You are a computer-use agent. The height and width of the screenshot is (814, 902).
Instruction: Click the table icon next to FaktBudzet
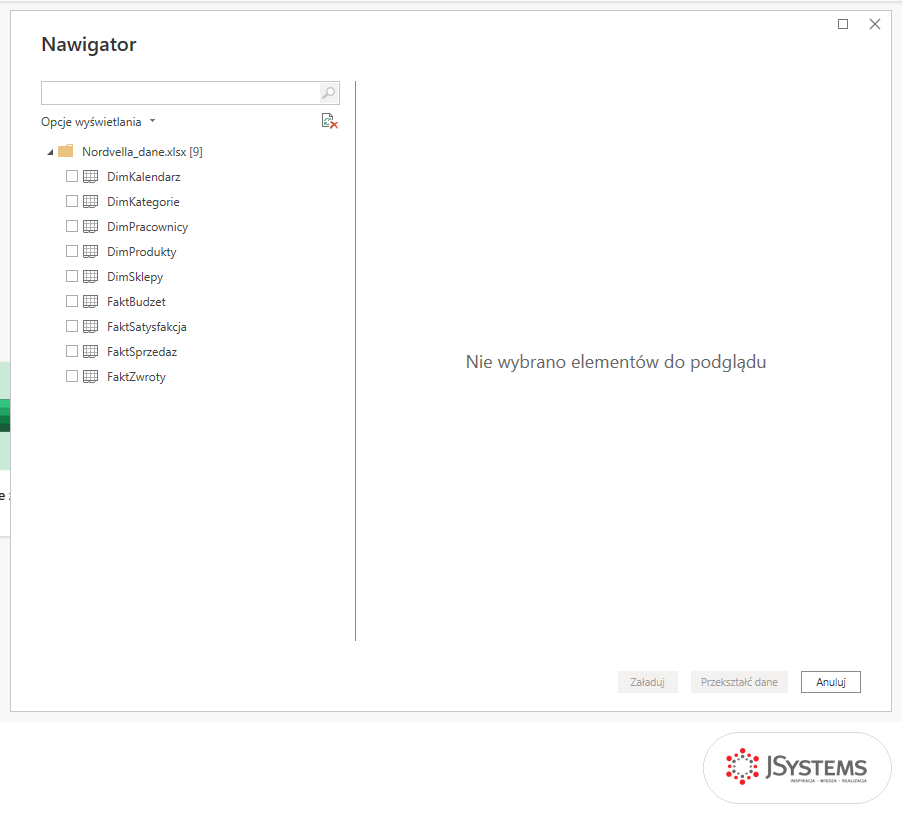coord(90,301)
